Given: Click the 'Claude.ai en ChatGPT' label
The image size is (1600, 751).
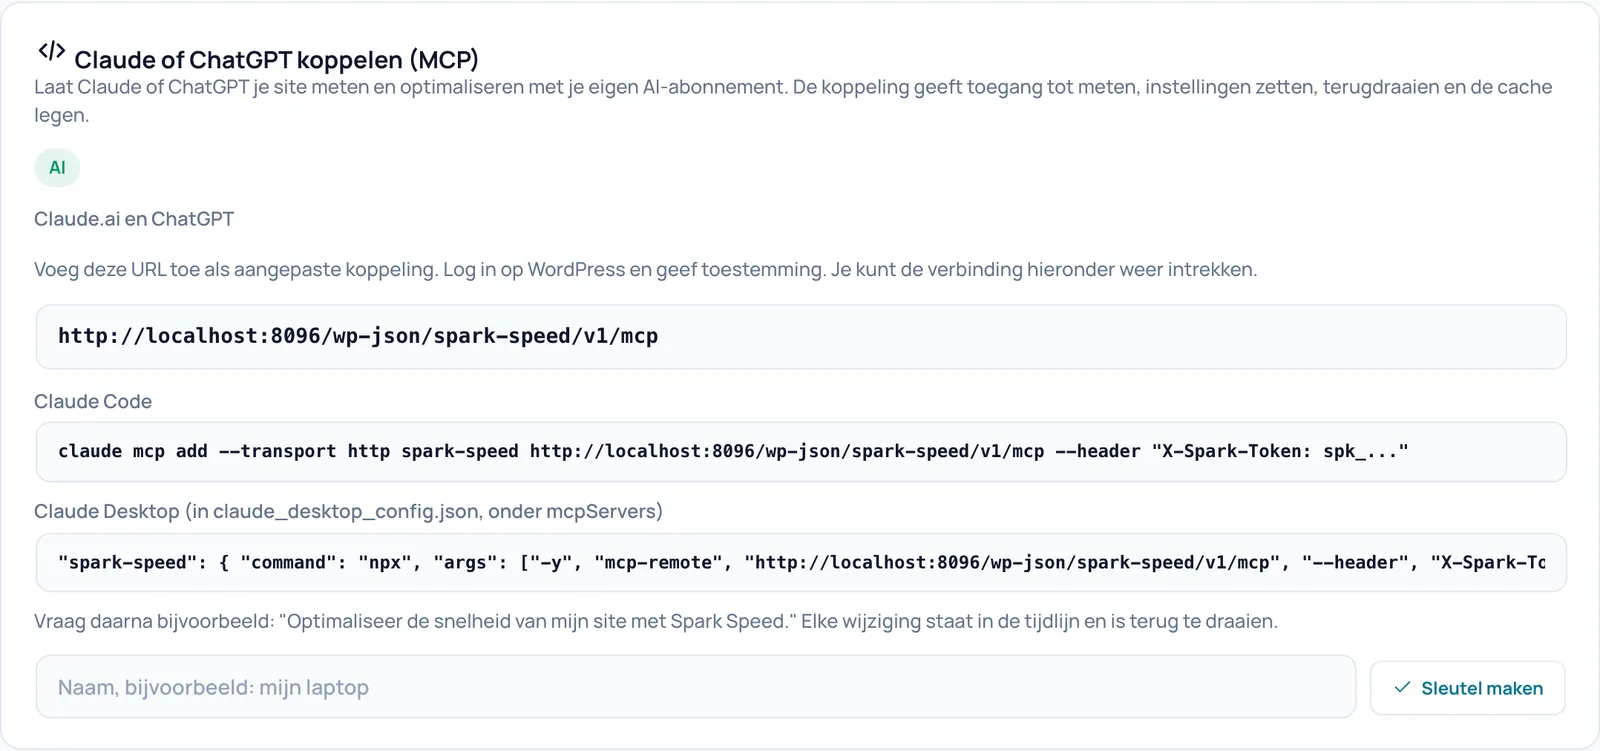Looking at the screenshot, I should pyautogui.click(x=134, y=219).
